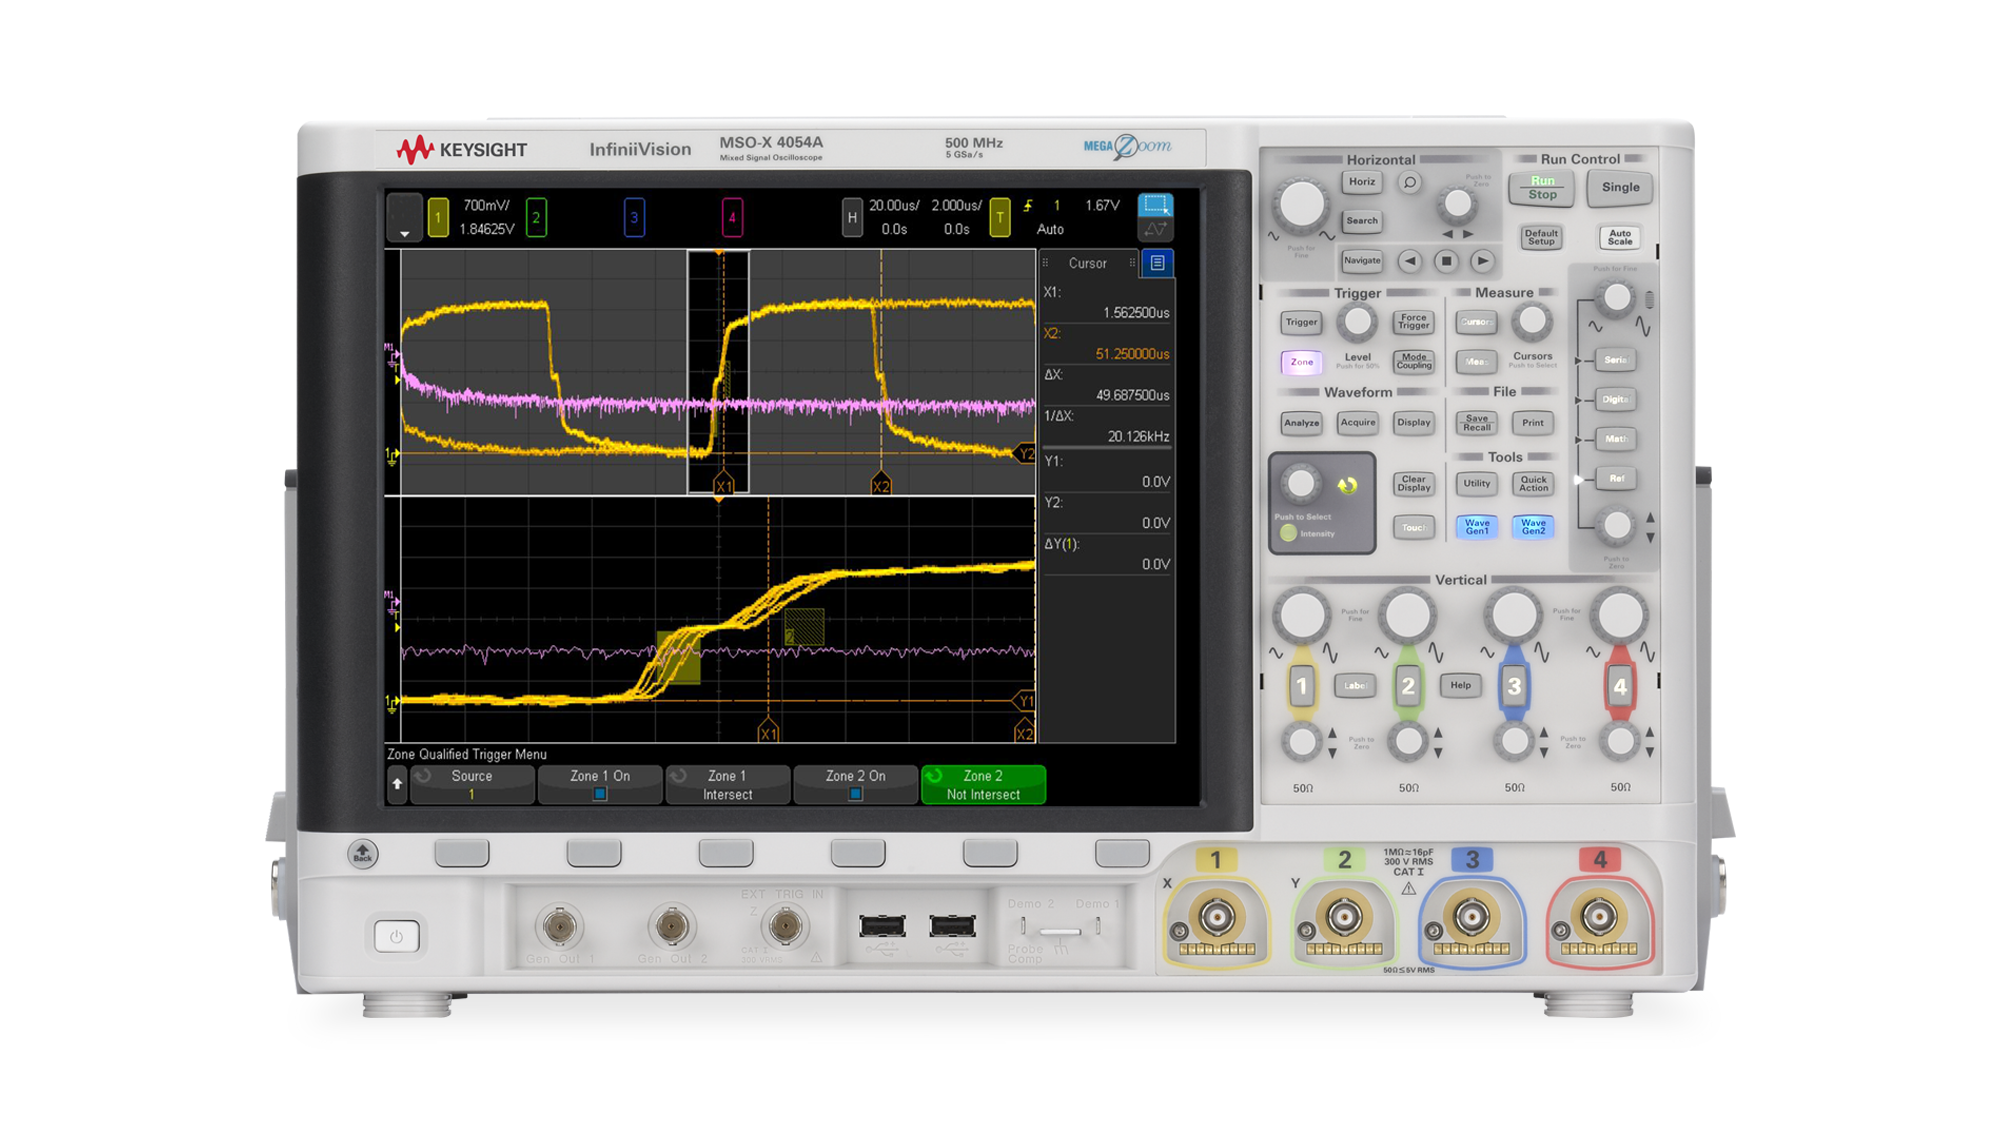Tap the T trigger settings badge
This screenshot has height=1125, width=2000.
click(999, 217)
